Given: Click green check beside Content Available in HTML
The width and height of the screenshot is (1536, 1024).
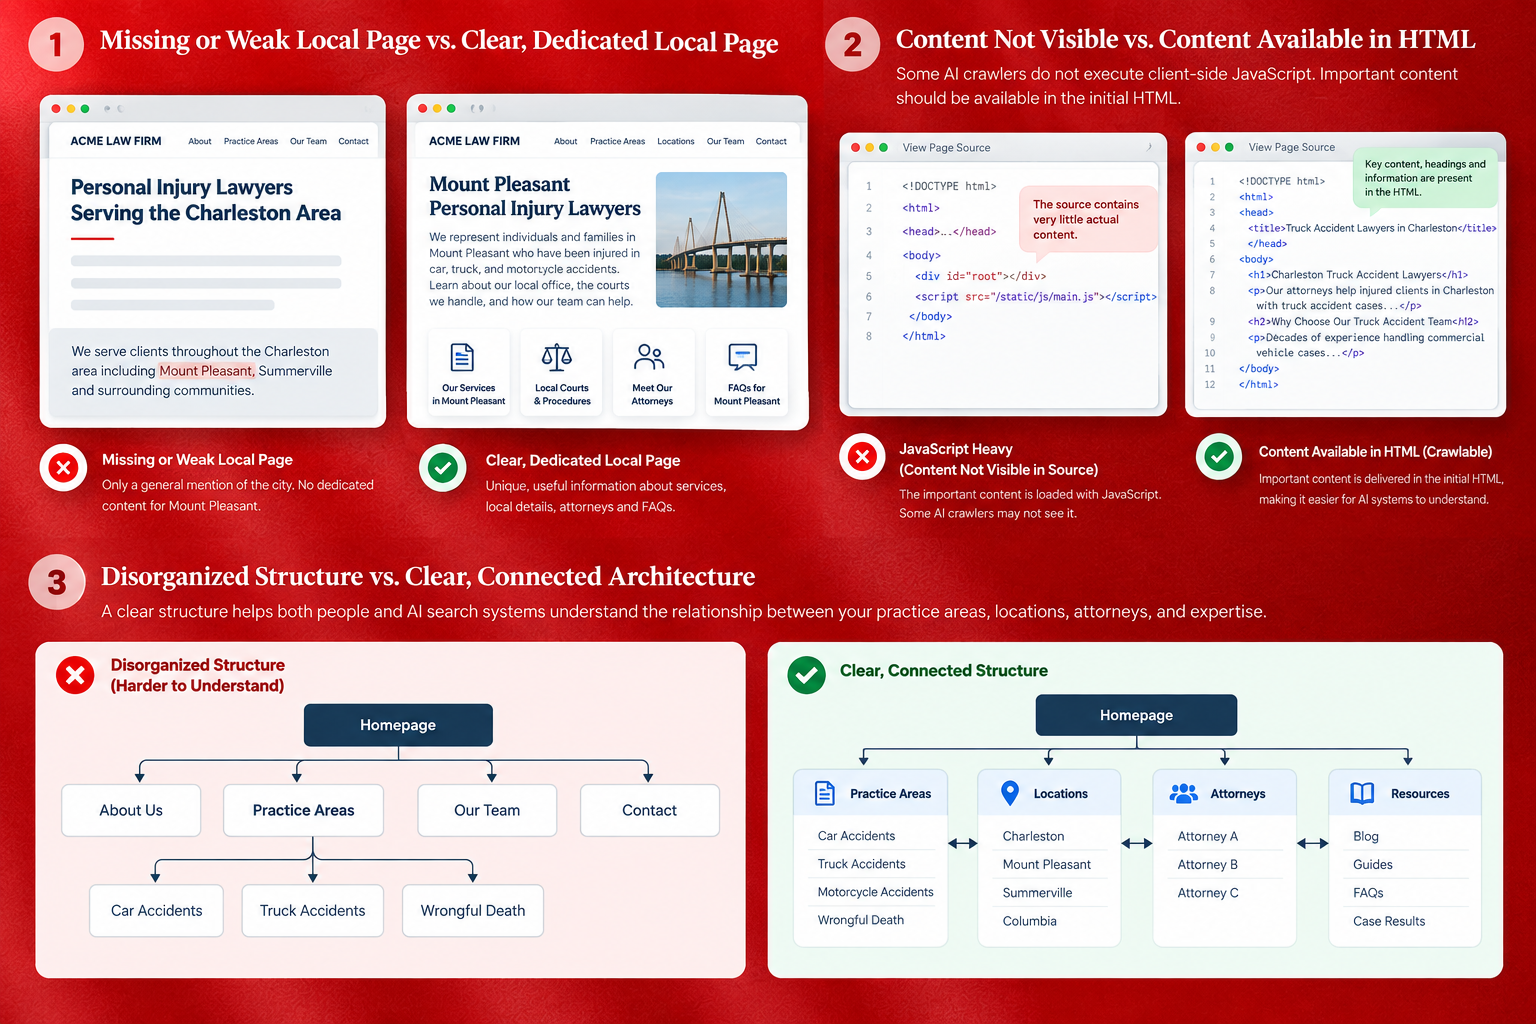Looking at the screenshot, I should 1218,457.
